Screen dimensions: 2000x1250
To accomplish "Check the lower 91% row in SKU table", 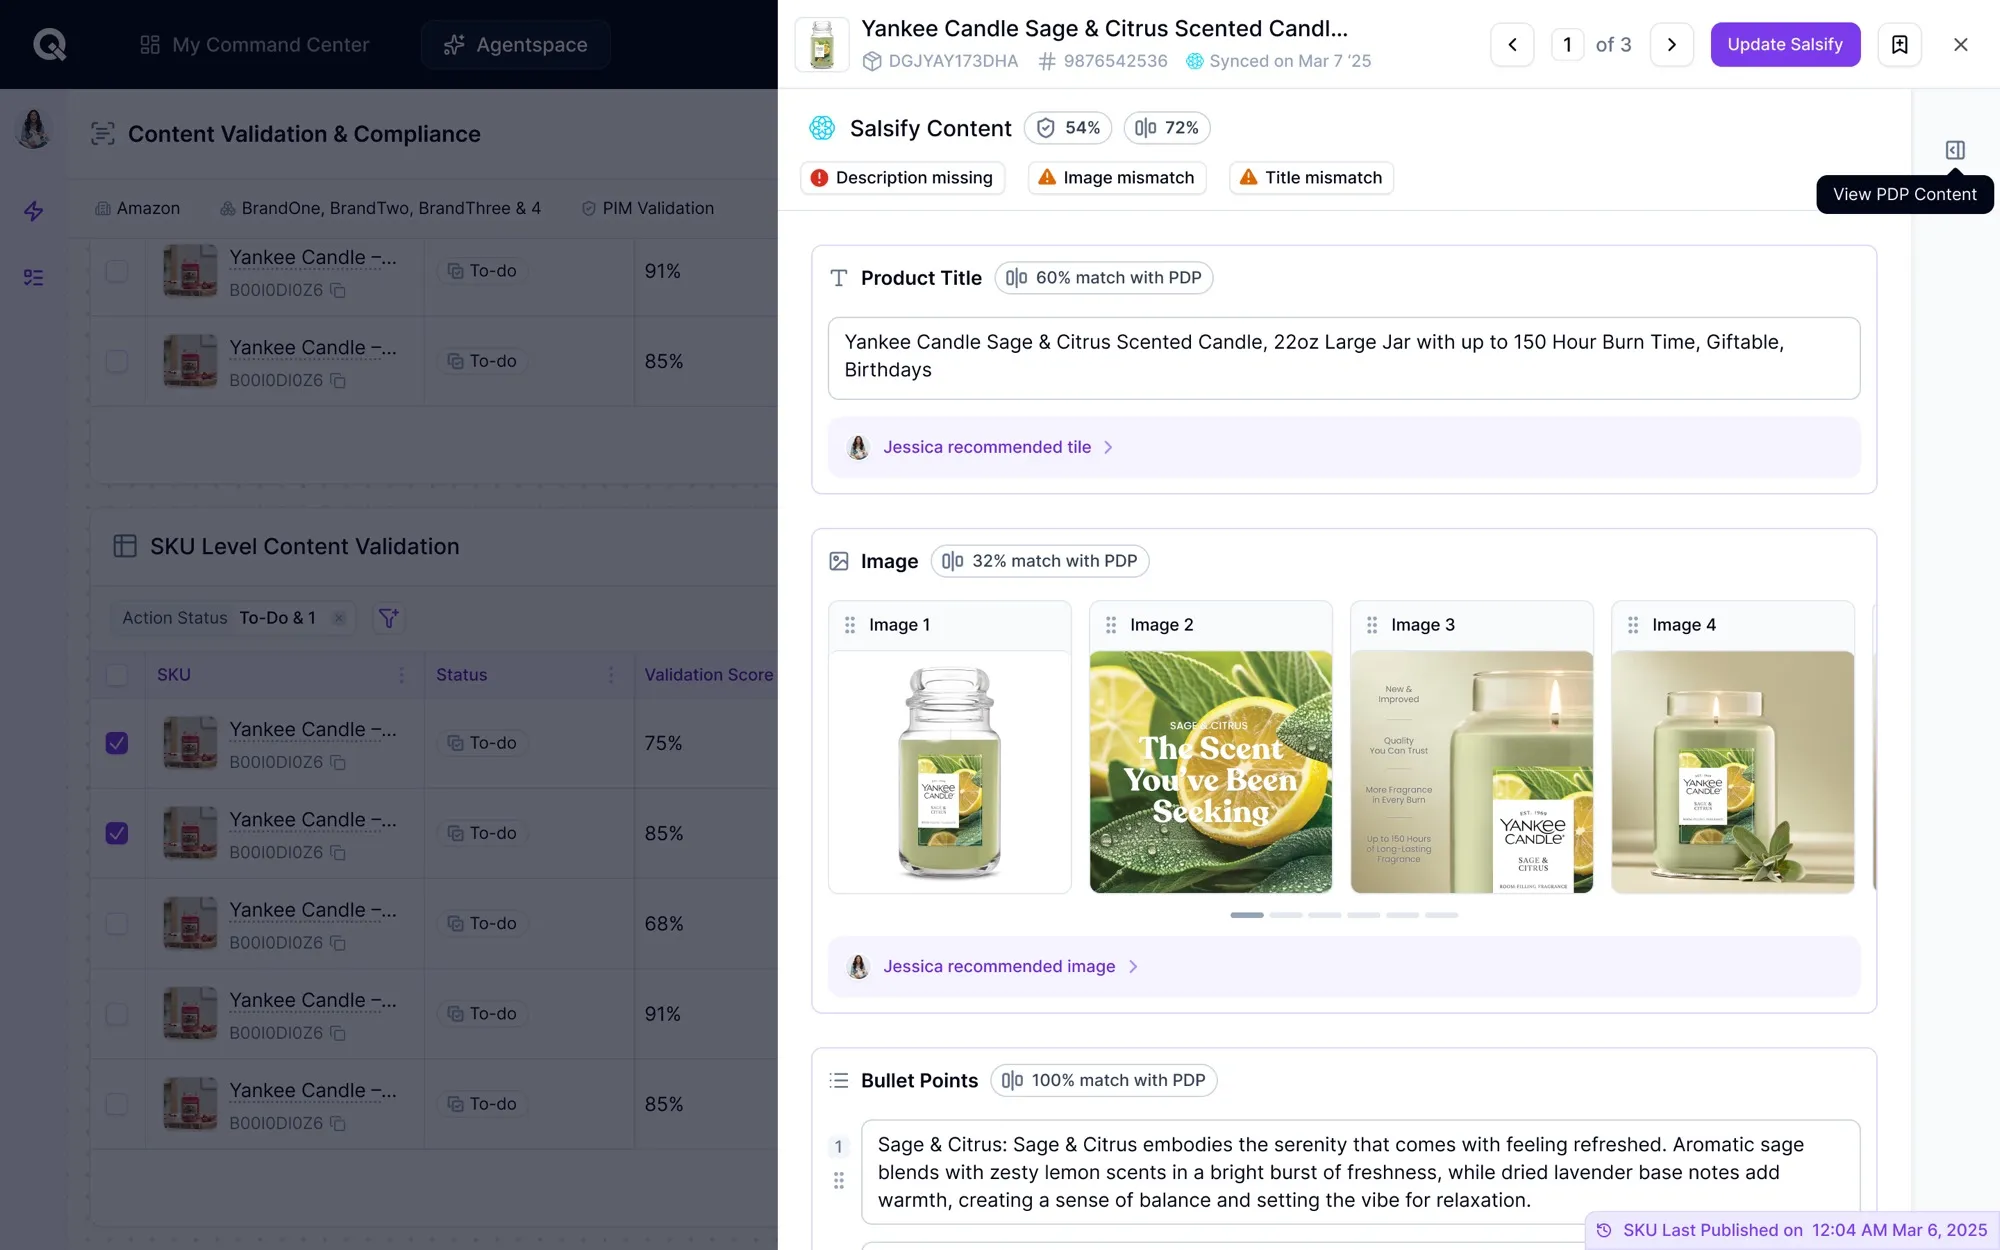I will [117, 1014].
